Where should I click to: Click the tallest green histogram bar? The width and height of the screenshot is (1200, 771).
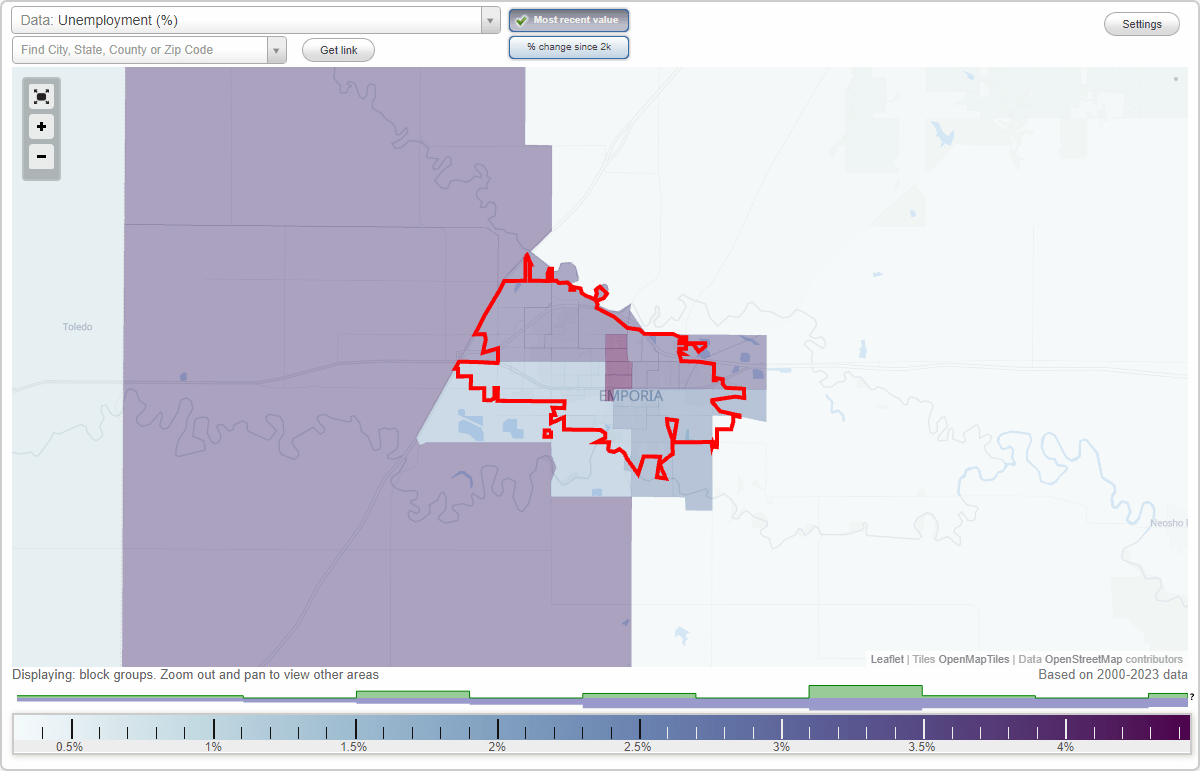(x=866, y=692)
